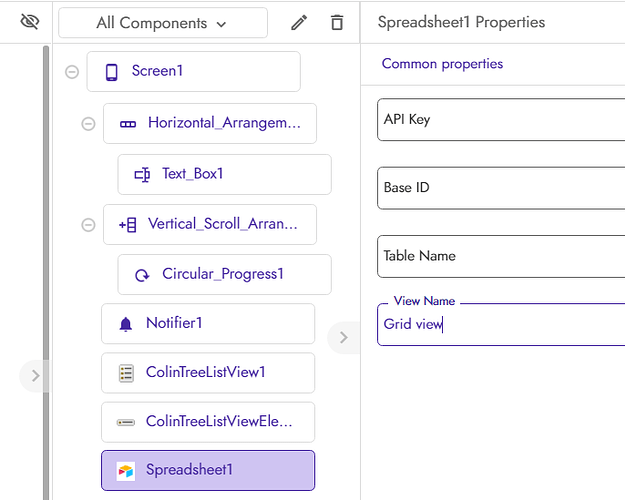Image resolution: width=625 pixels, height=500 pixels.
Task: Collapse the Vertical_Scroll_Arrangement tree node
Action: coord(88,225)
